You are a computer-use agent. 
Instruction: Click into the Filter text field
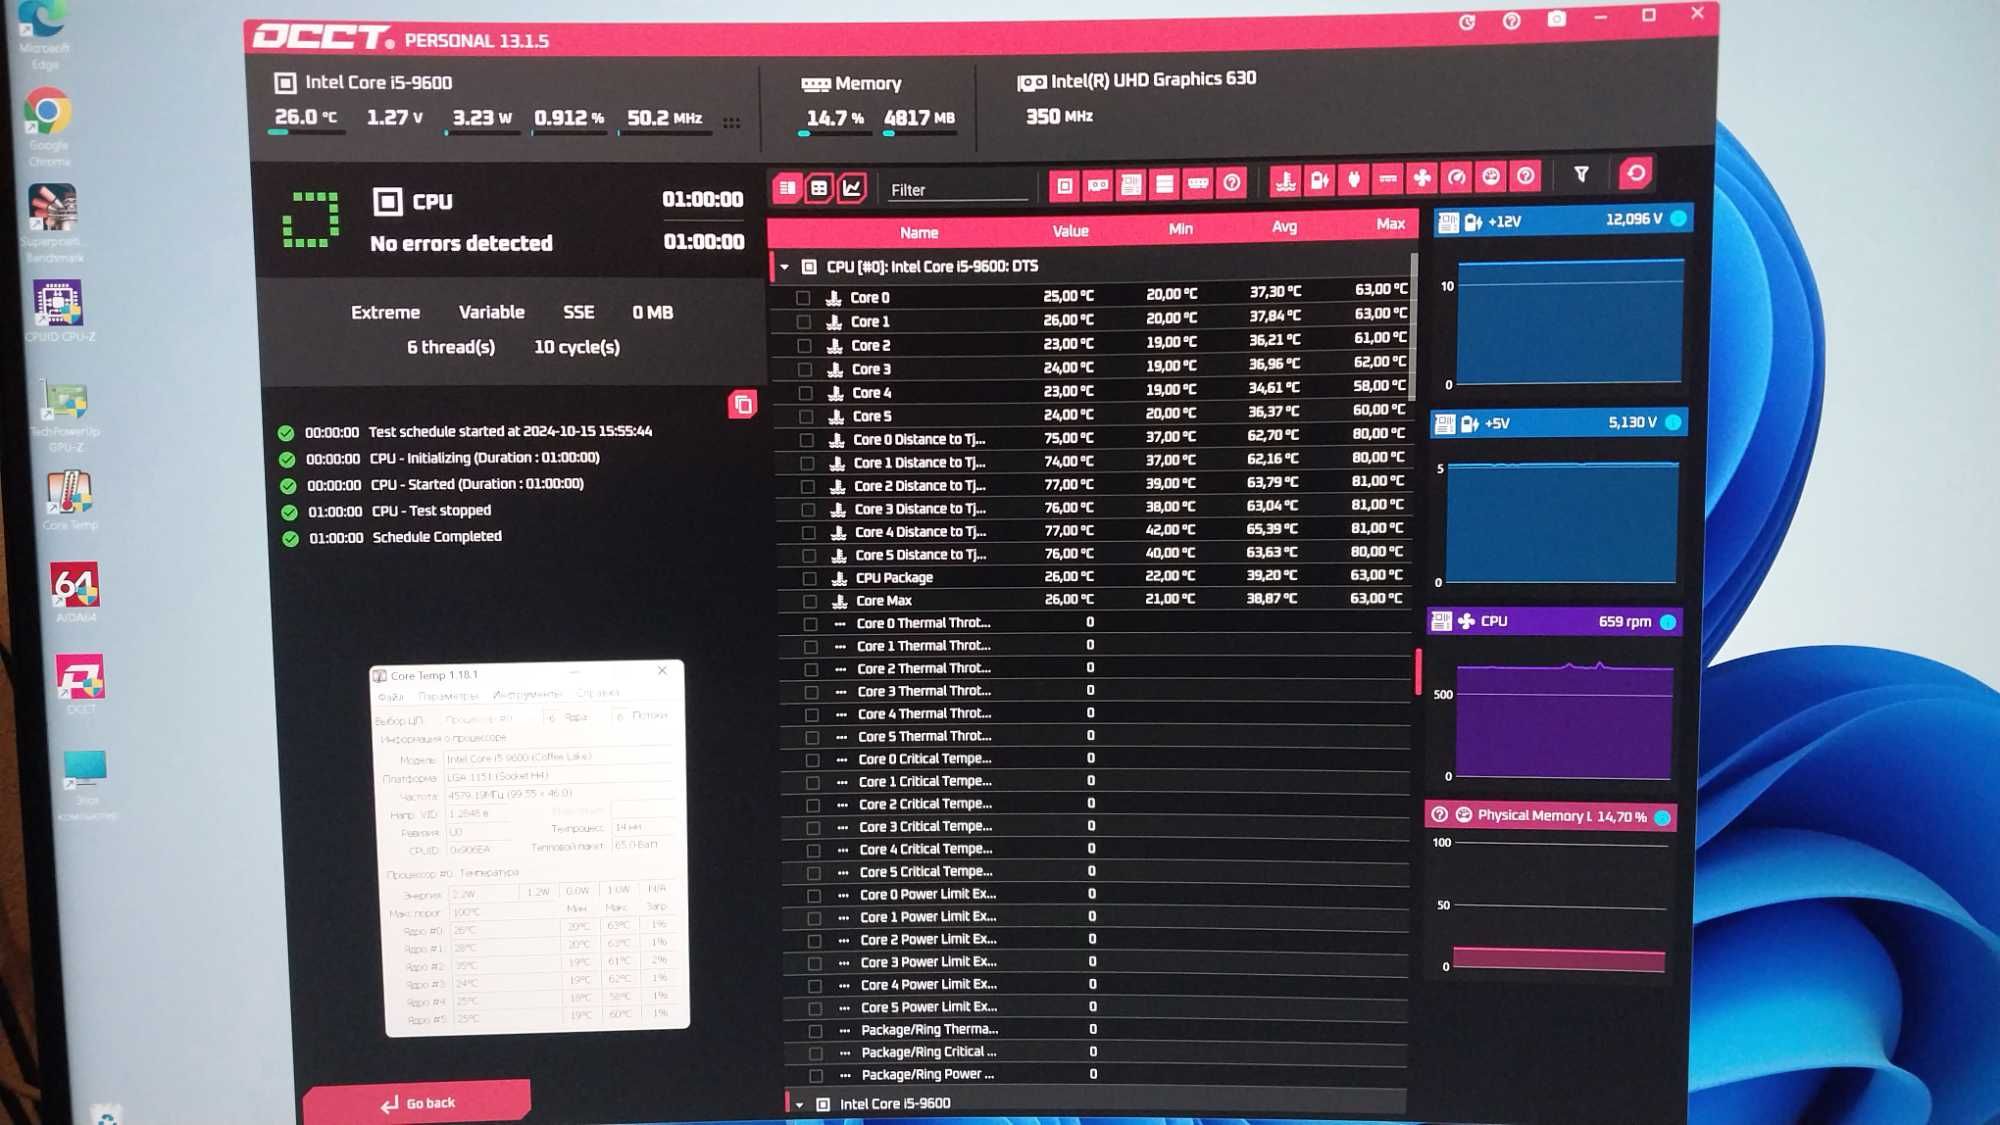click(x=957, y=190)
